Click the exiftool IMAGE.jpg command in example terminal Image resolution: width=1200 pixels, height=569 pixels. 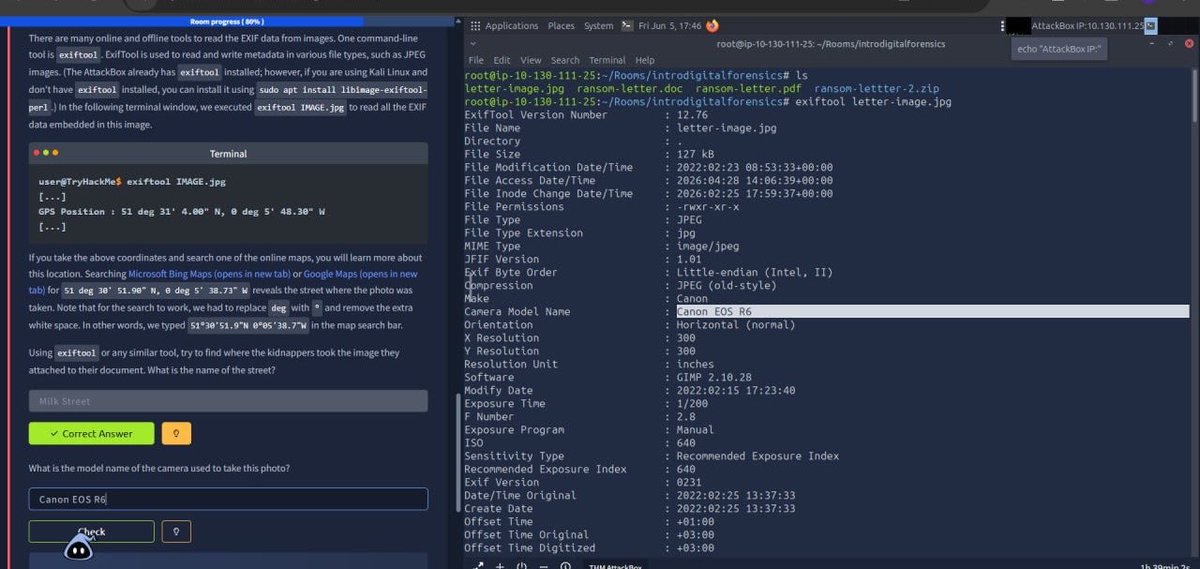click(x=176, y=183)
